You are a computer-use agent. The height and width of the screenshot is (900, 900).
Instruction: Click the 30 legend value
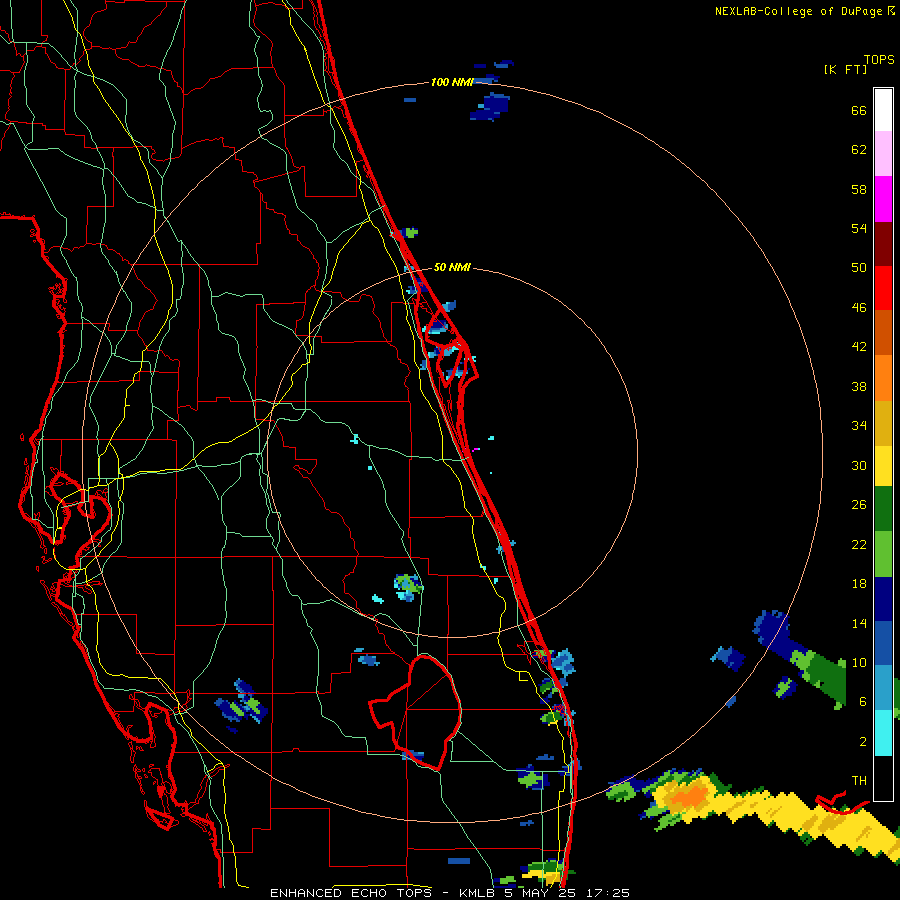(859, 465)
